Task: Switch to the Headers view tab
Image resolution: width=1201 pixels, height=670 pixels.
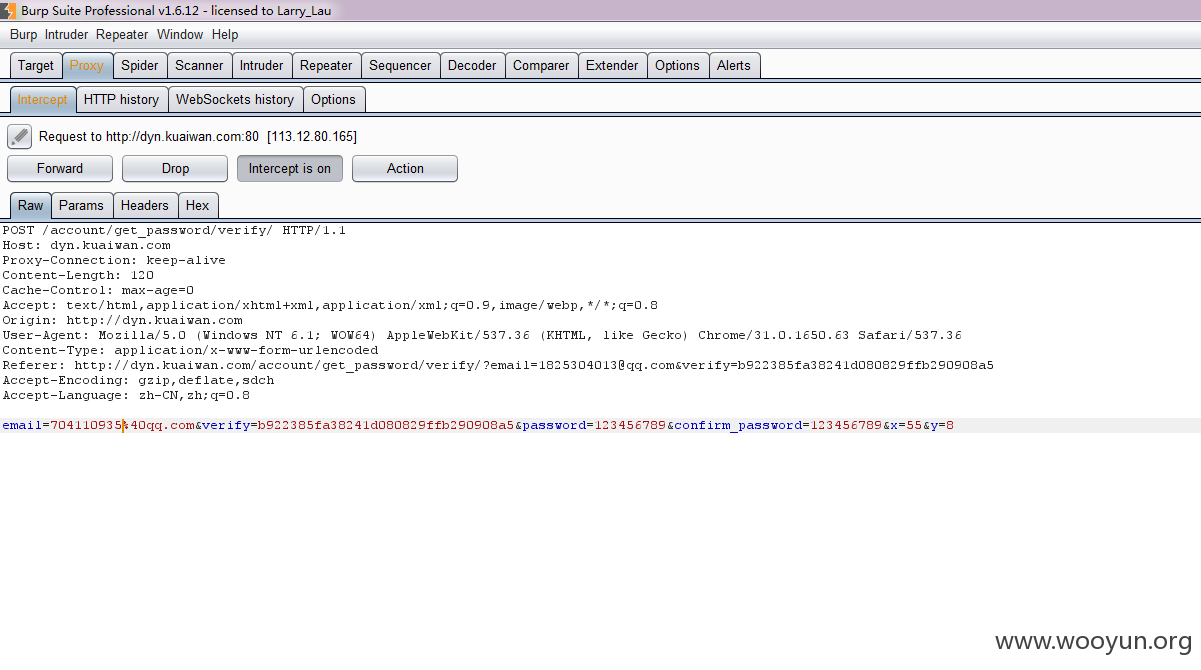Action: coord(145,206)
